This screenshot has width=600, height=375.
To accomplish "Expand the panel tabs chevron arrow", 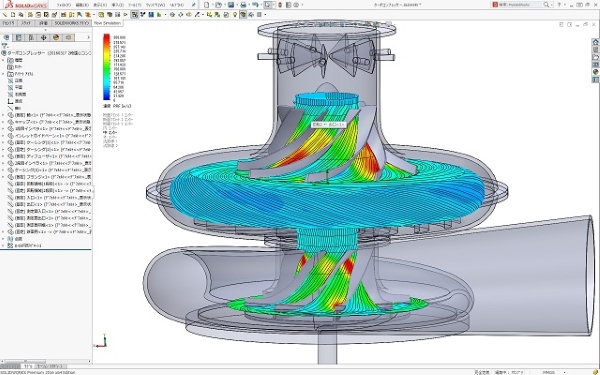I will (88, 38).
